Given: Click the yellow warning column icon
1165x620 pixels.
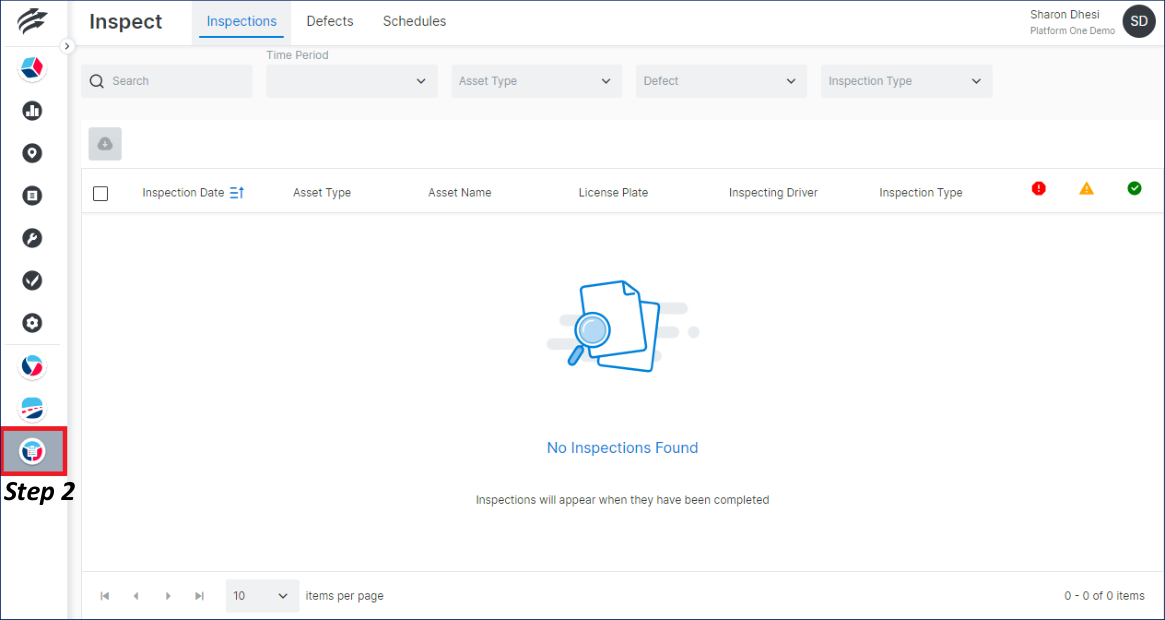Looking at the screenshot, I should point(1086,188).
